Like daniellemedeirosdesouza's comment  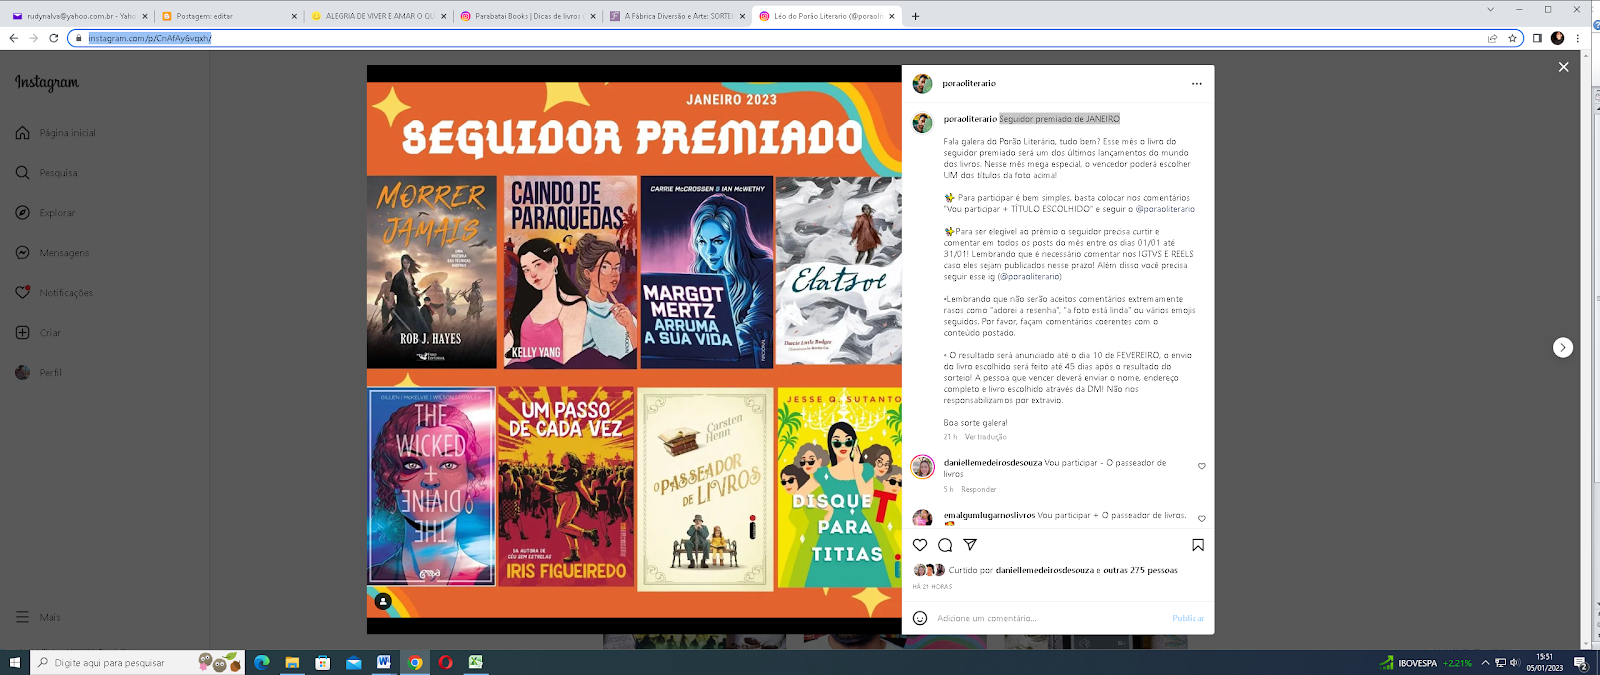click(x=1202, y=466)
